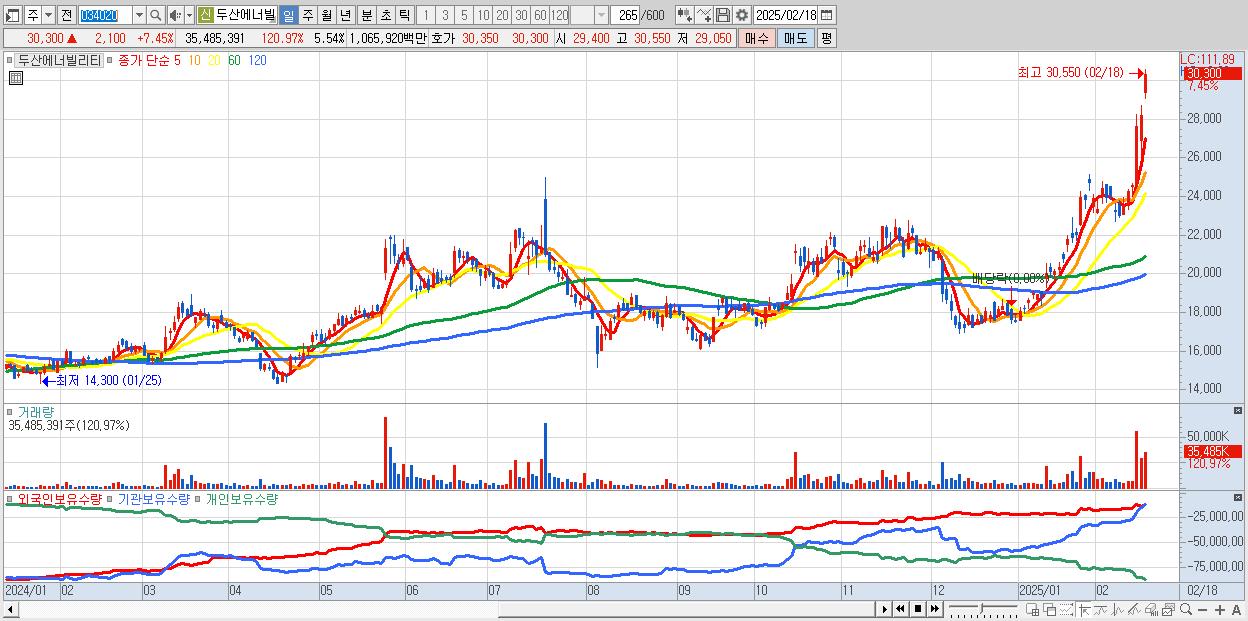Click the add chart region icon
Viewport: 1248px width, 621px height.
[1033, 609]
